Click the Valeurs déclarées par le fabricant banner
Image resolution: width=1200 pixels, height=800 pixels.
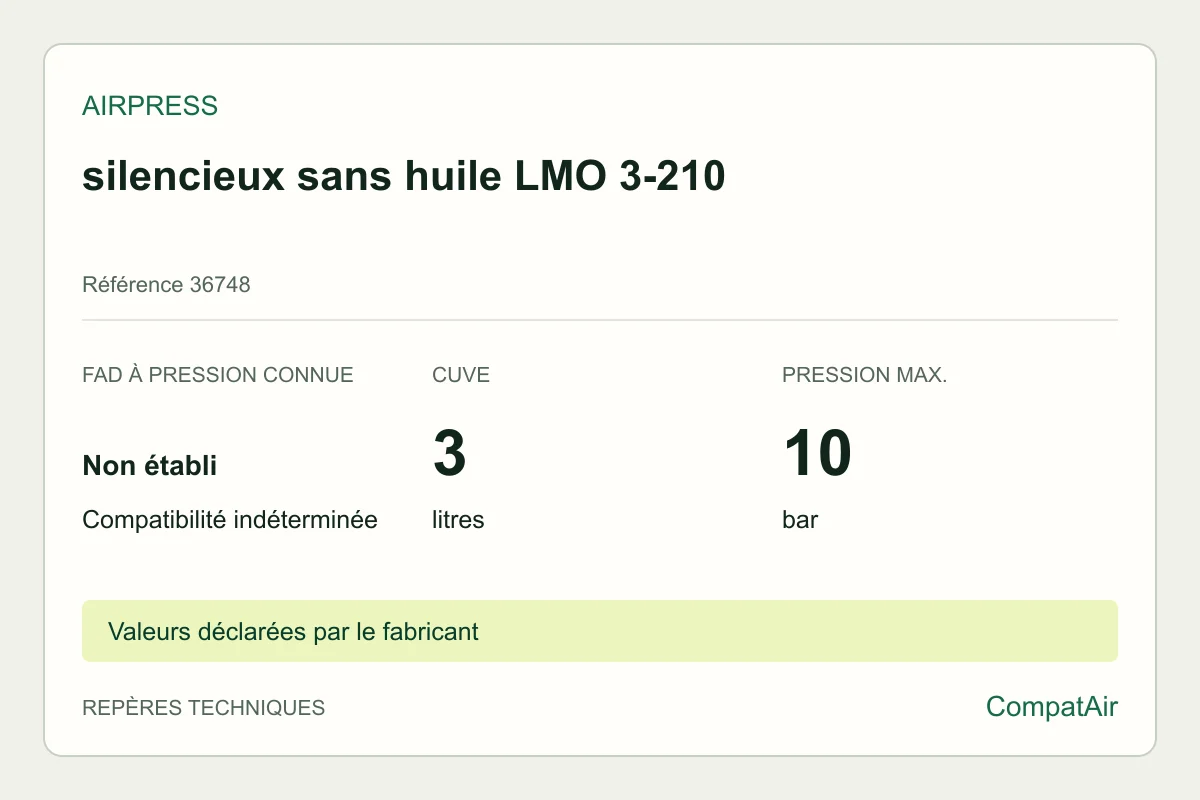(600, 631)
